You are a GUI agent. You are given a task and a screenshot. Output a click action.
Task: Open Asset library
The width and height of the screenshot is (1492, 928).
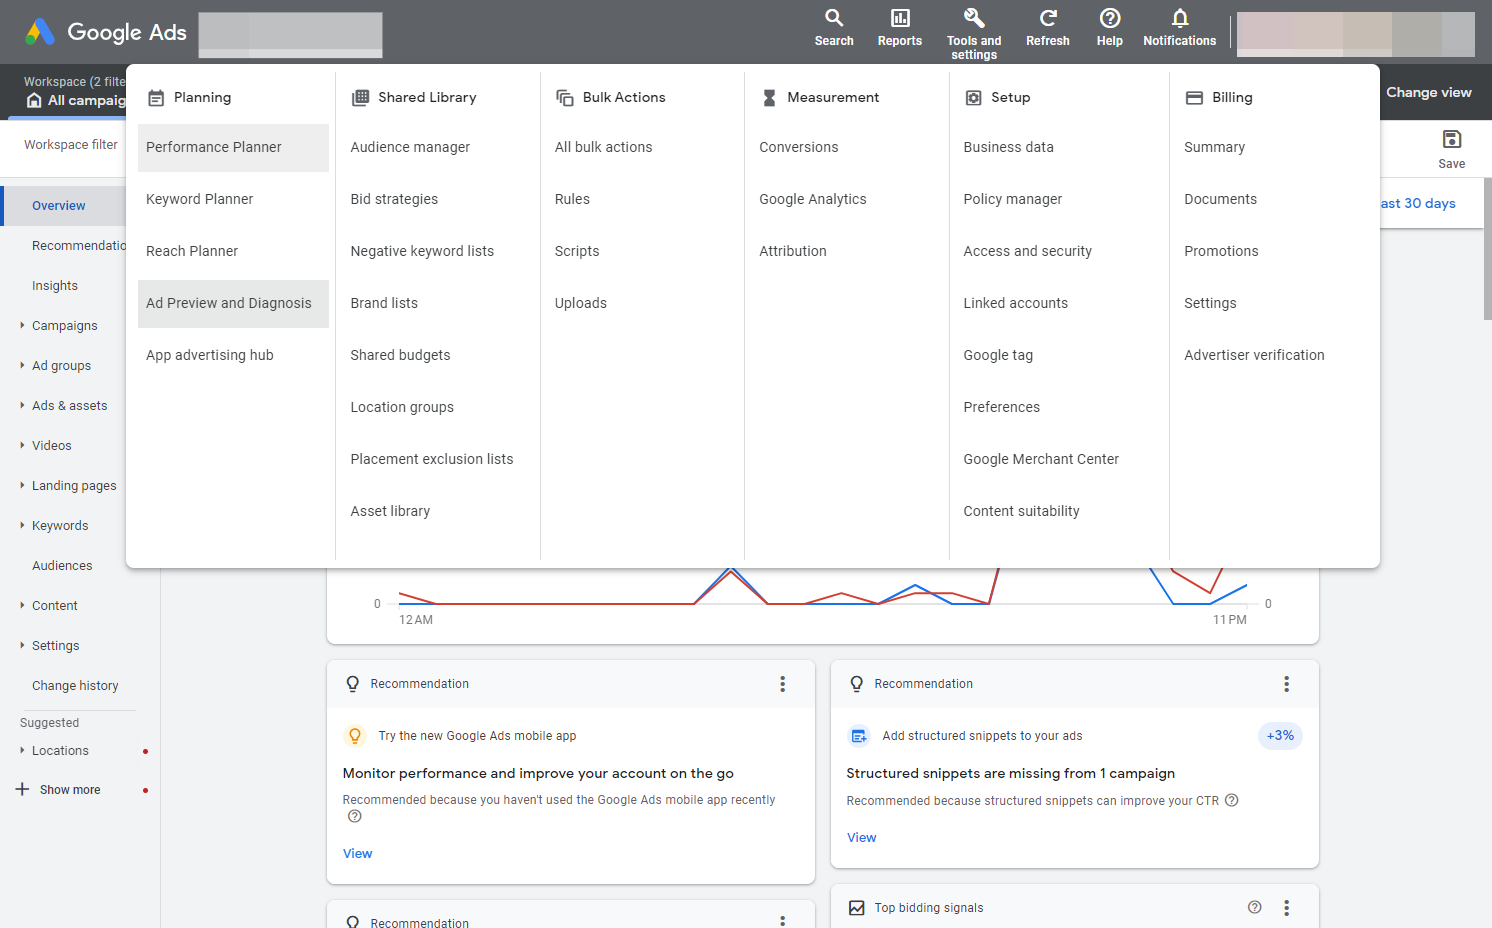(390, 511)
